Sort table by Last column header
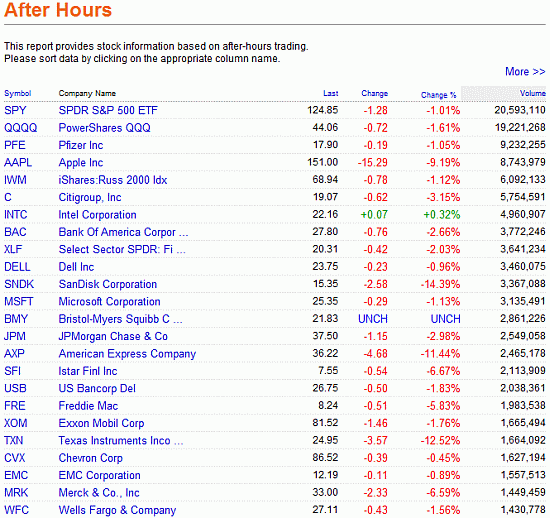The width and height of the screenshot is (550, 518). coord(330,93)
